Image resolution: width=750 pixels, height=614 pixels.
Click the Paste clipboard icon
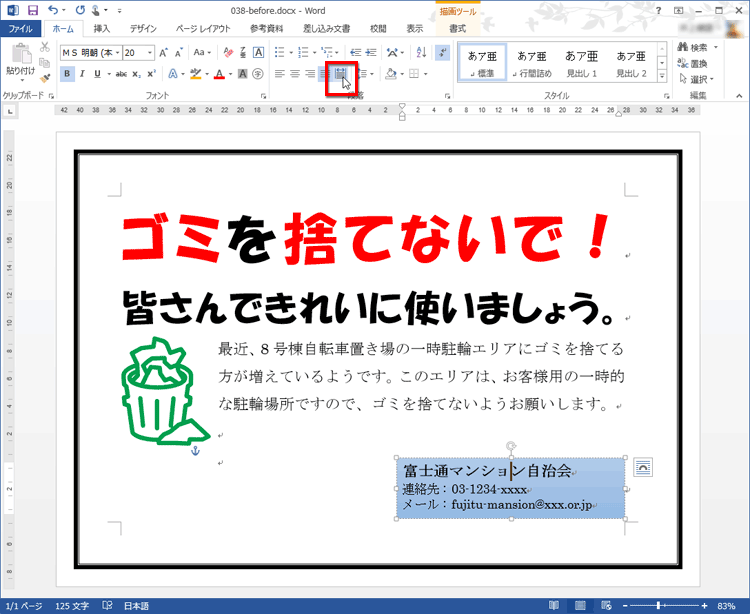(x=21, y=54)
